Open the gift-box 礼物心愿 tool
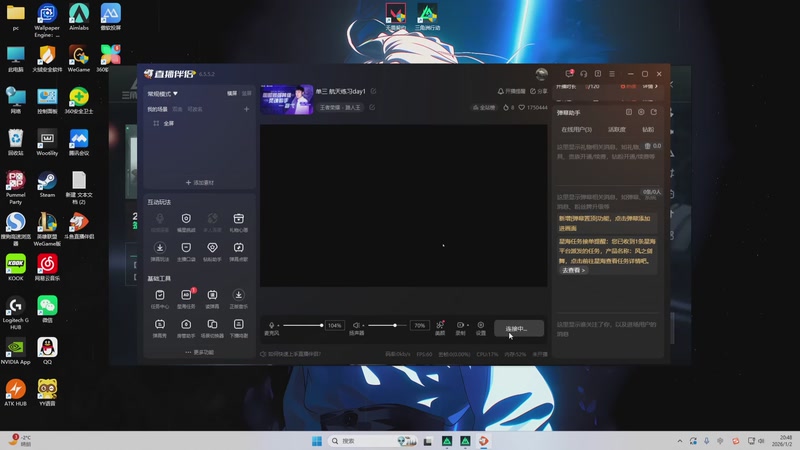Screen dimensions: 800x450 pos(238,222)
